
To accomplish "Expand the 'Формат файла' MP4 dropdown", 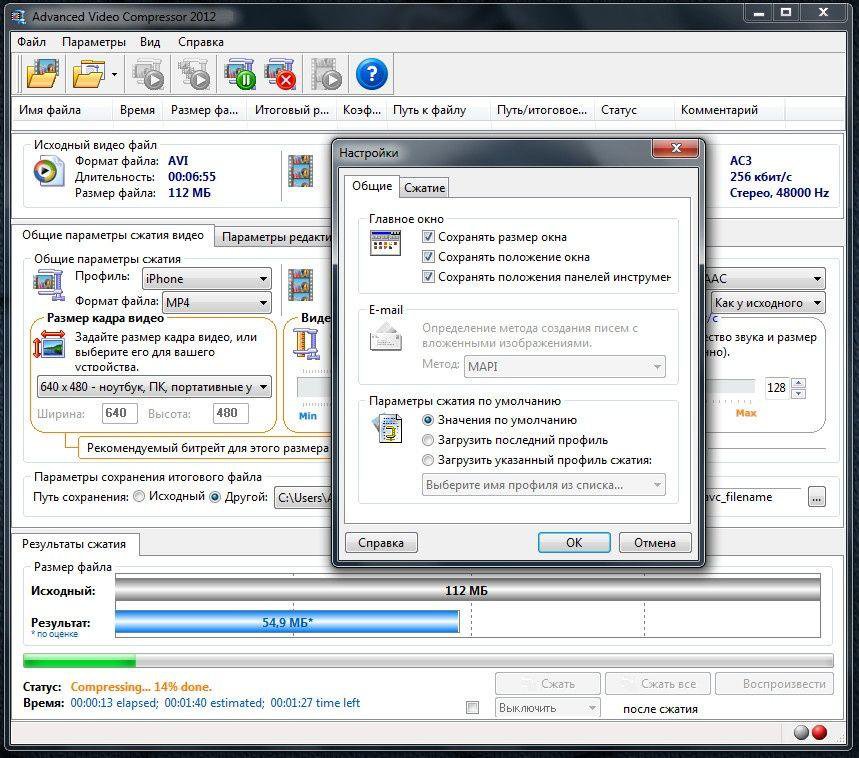I will pos(216,302).
